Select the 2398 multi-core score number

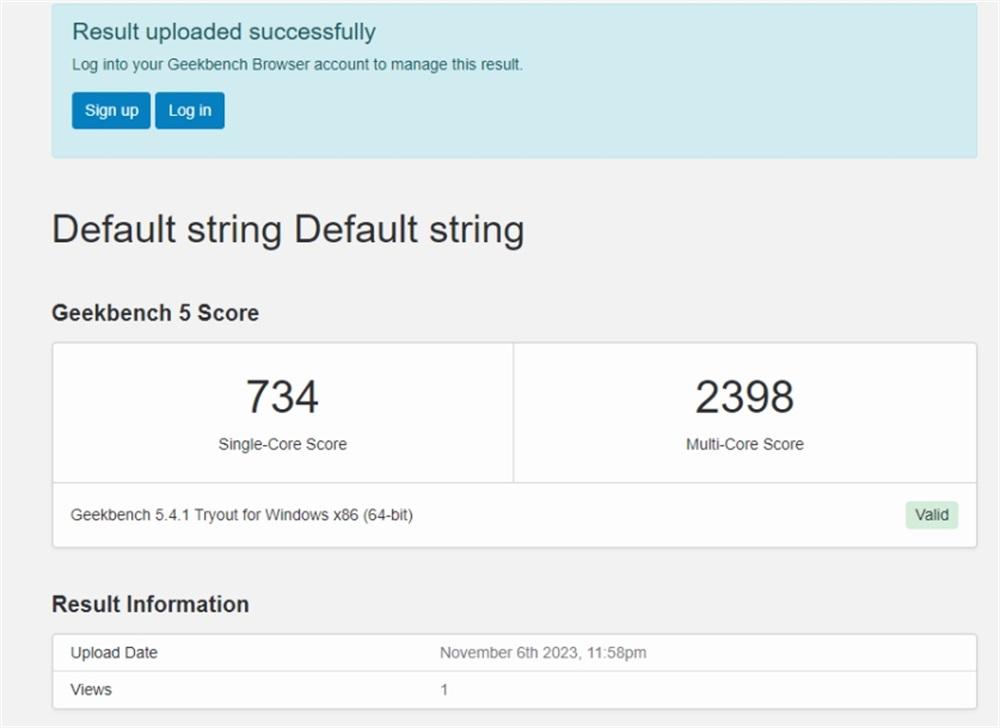pos(745,397)
